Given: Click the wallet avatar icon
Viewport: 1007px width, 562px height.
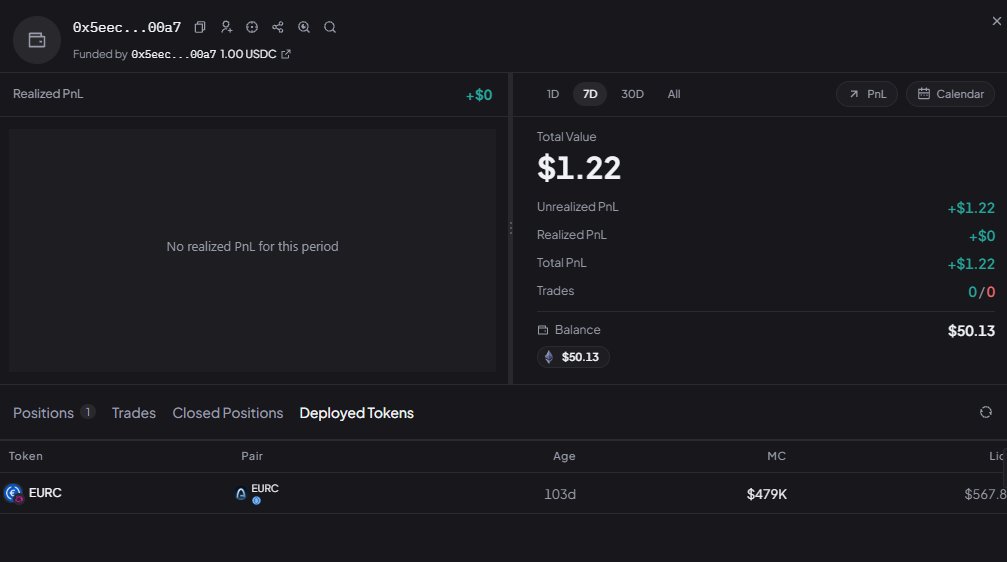Looking at the screenshot, I should (x=37, y=40).
